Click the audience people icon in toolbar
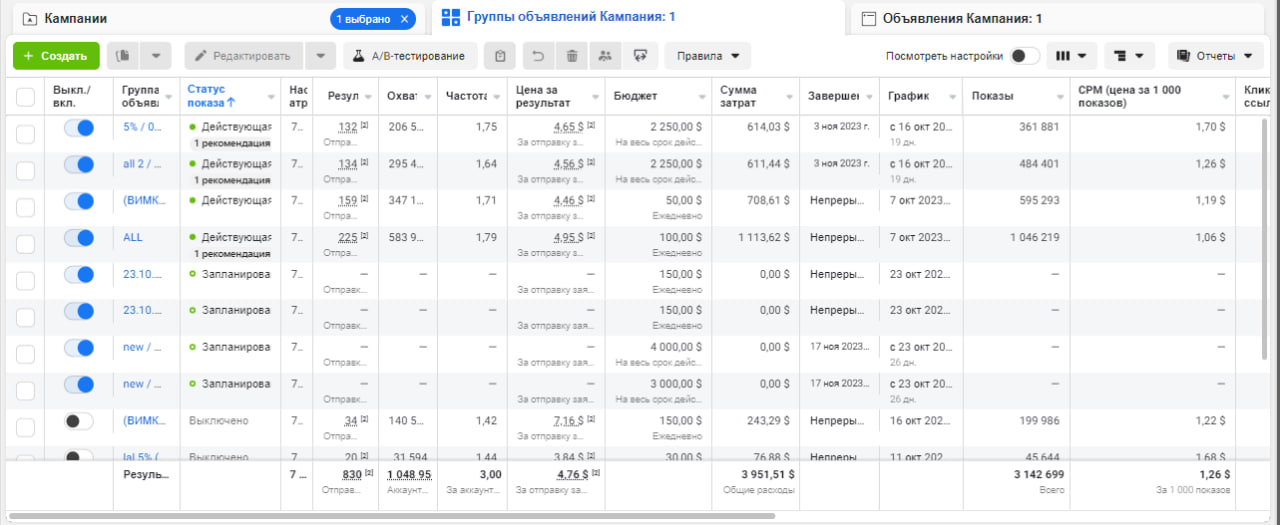Screen dimensions: 1280x525 coord(604,56)
